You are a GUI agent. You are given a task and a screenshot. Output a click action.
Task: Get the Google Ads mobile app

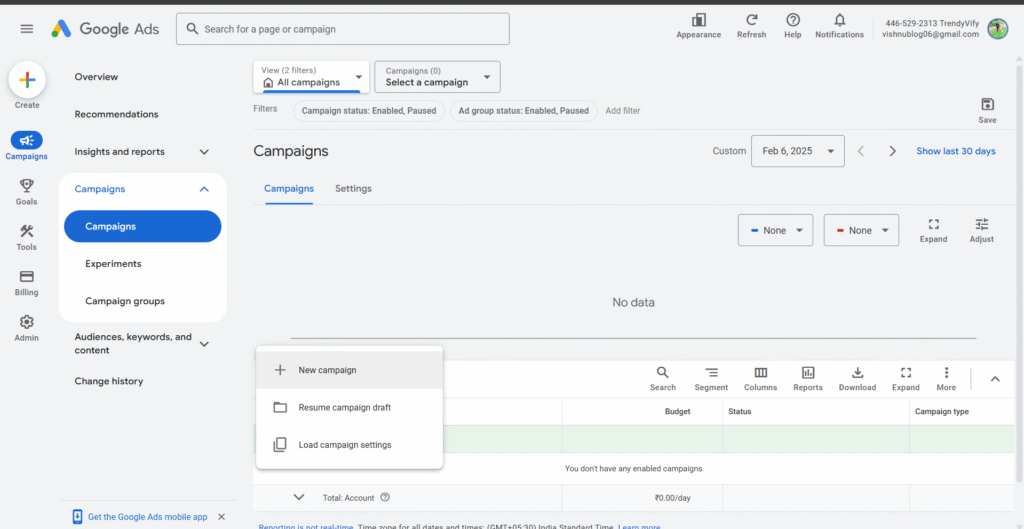[x=148, y=517]
